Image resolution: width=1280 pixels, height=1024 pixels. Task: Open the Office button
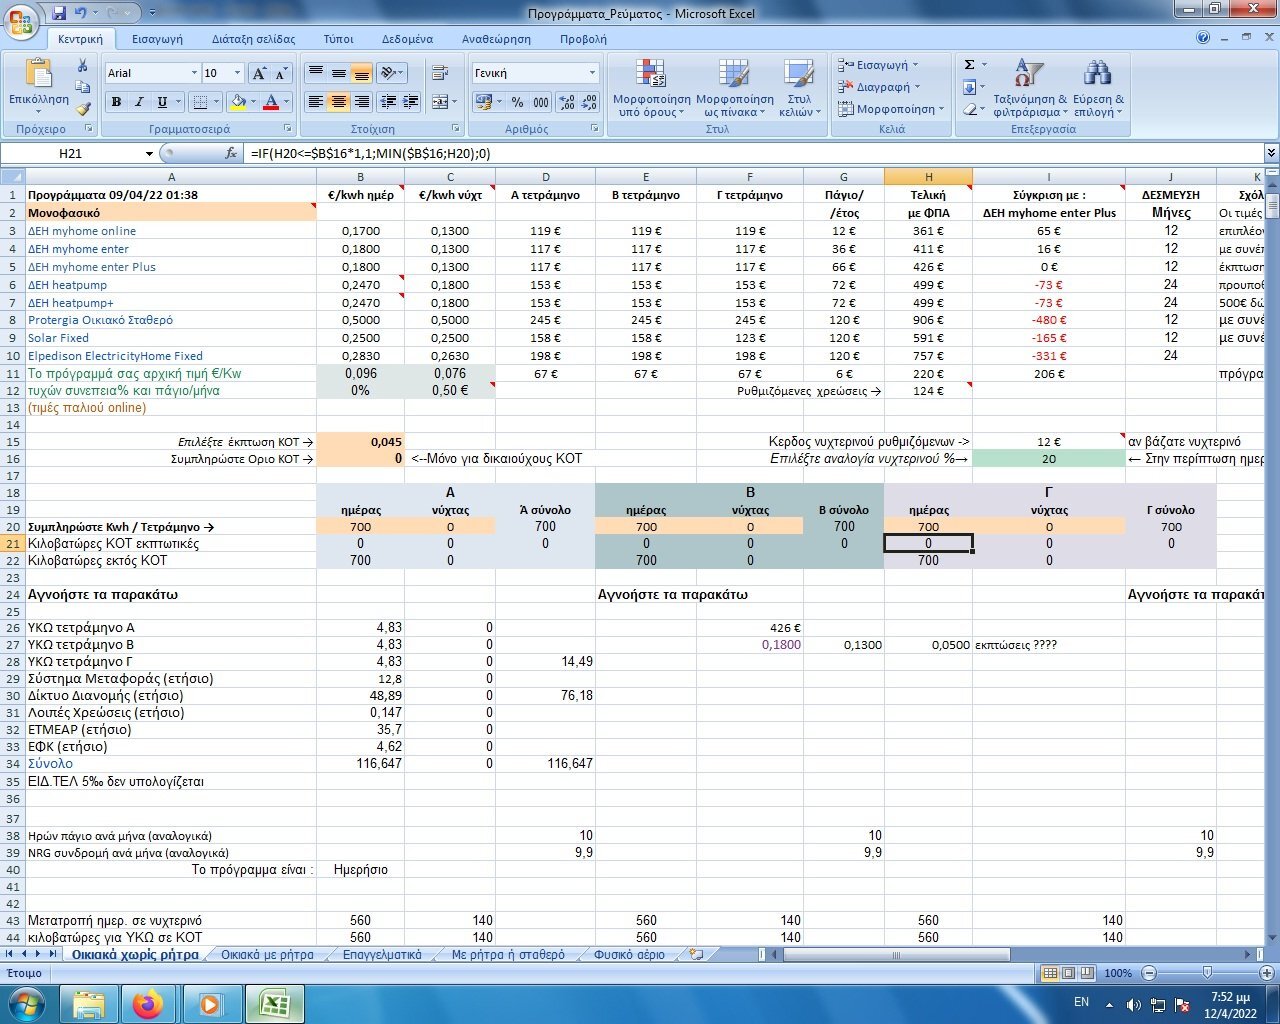coord(22,22)
